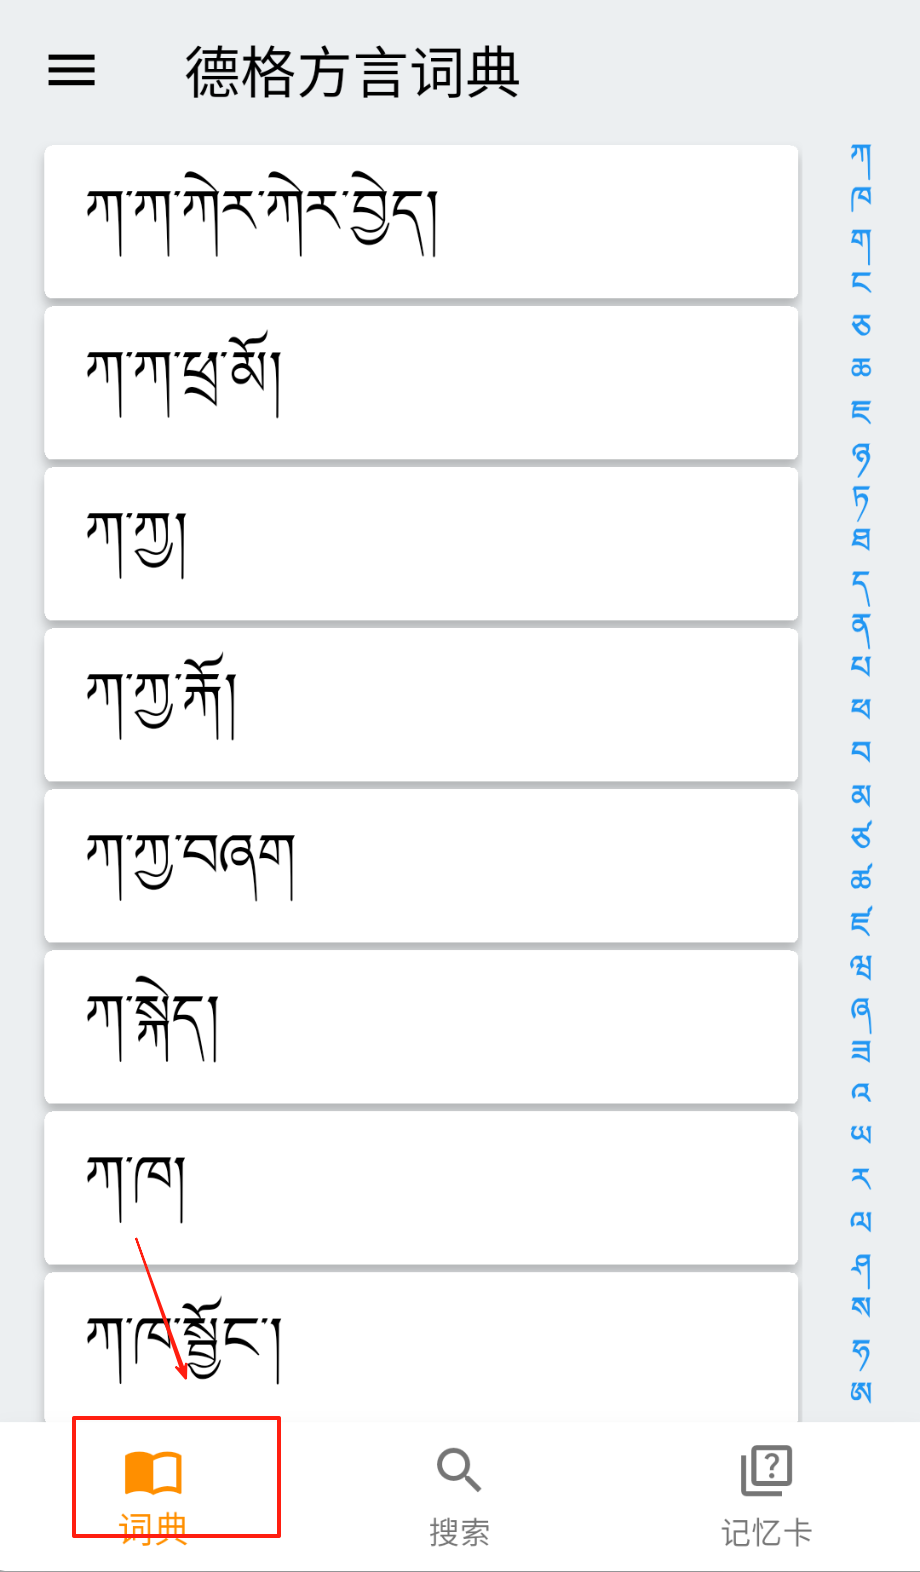Jump to letter ཁ in alphabet index
Image resolution: width=920 pixels, height=1572 pixels.
[x=861, y=197]
